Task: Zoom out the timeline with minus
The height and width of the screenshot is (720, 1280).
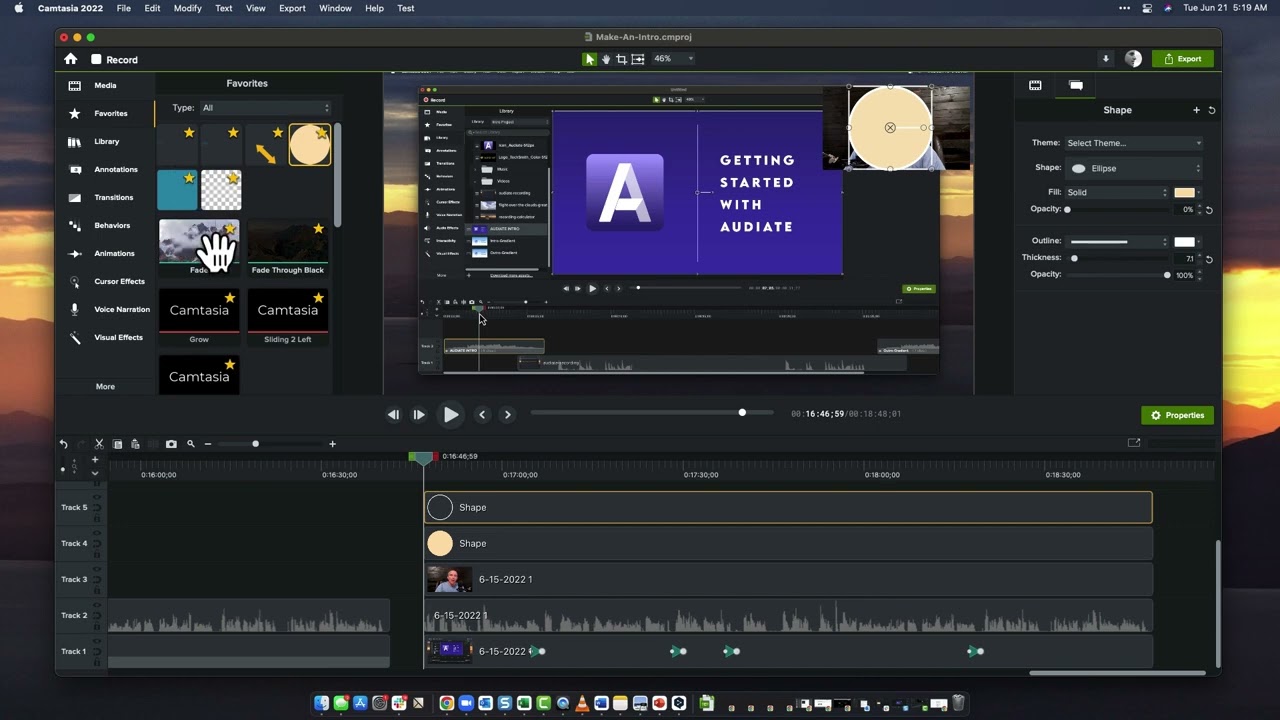Action: point(208,444)
